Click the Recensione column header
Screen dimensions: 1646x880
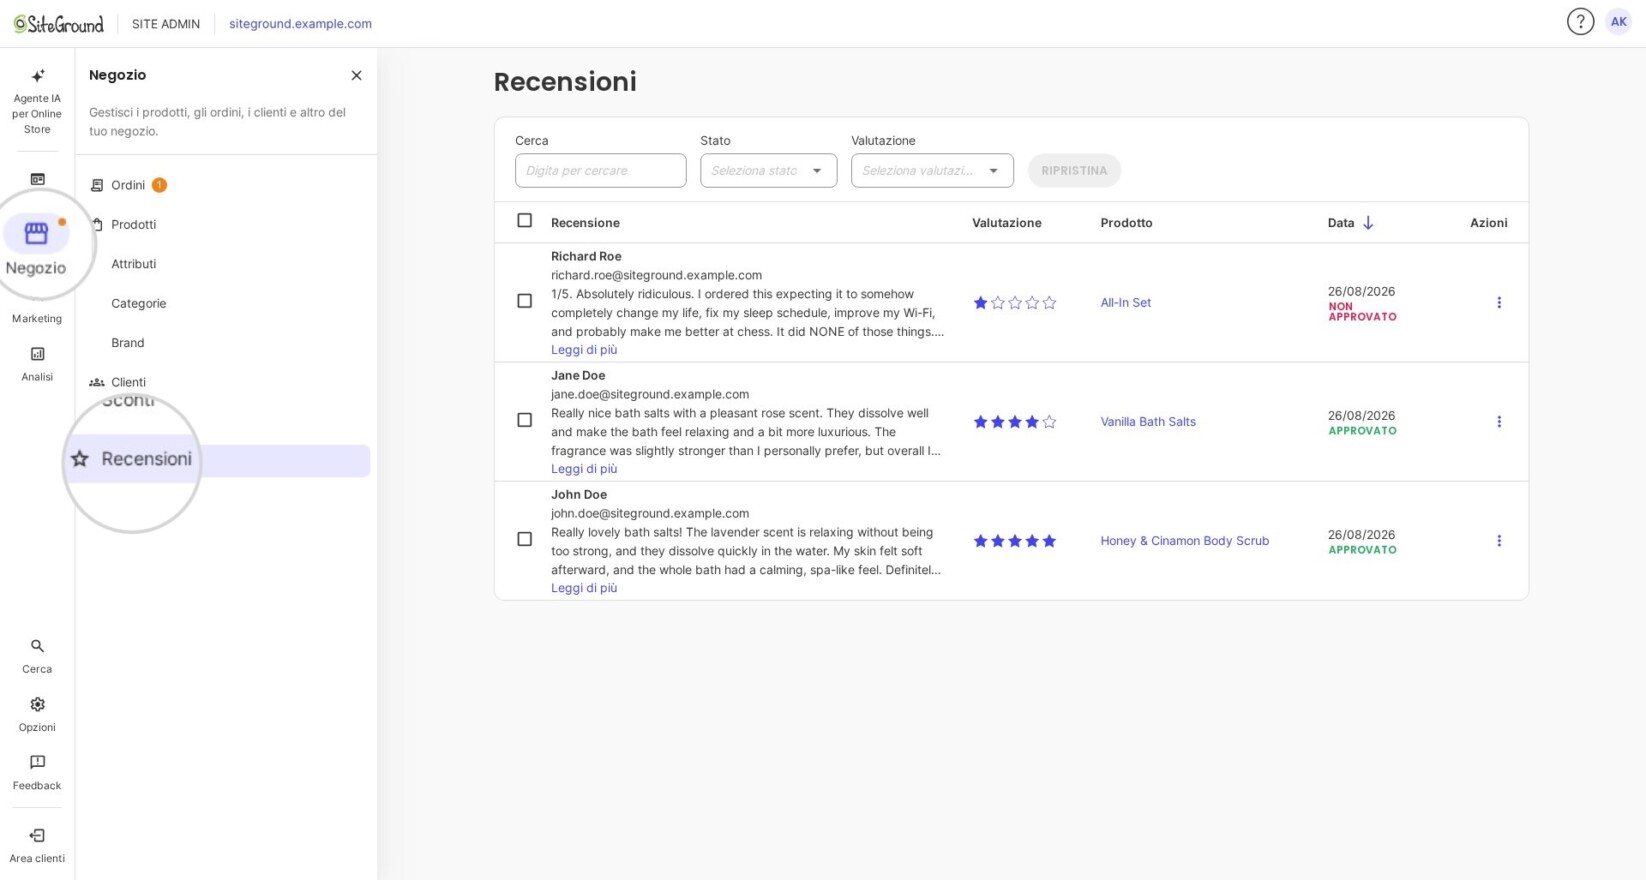(x=585, y=223)
